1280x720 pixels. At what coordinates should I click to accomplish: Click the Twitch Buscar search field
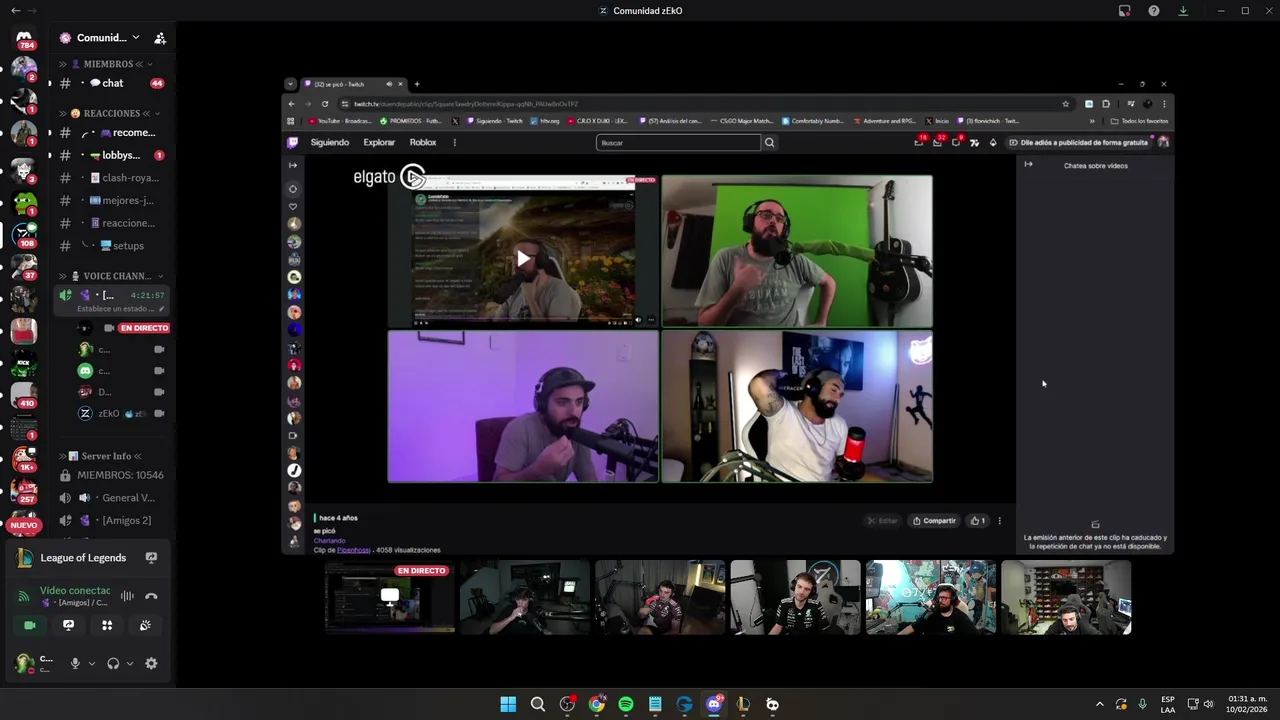pyautogui.click(x=678, y=143)
